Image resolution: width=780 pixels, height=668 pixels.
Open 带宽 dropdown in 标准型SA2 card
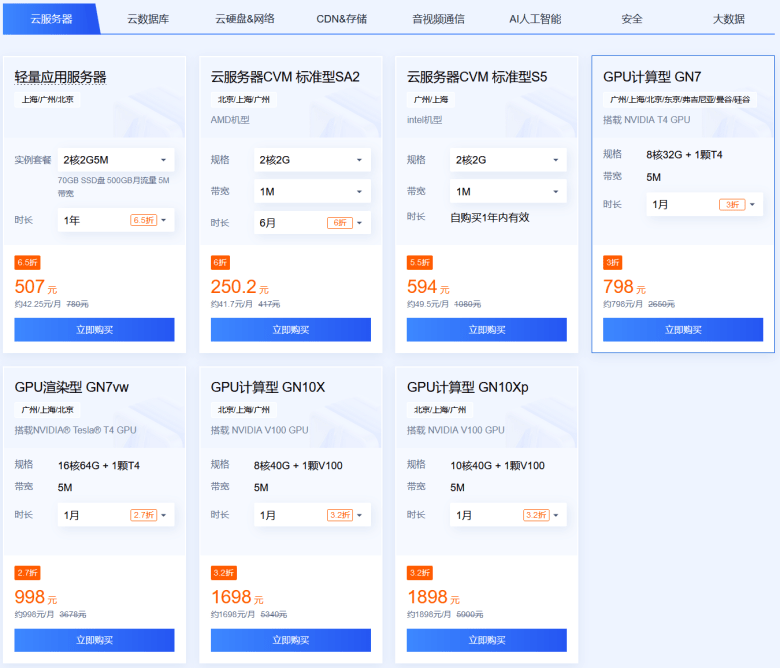click(x=312, y=191)
